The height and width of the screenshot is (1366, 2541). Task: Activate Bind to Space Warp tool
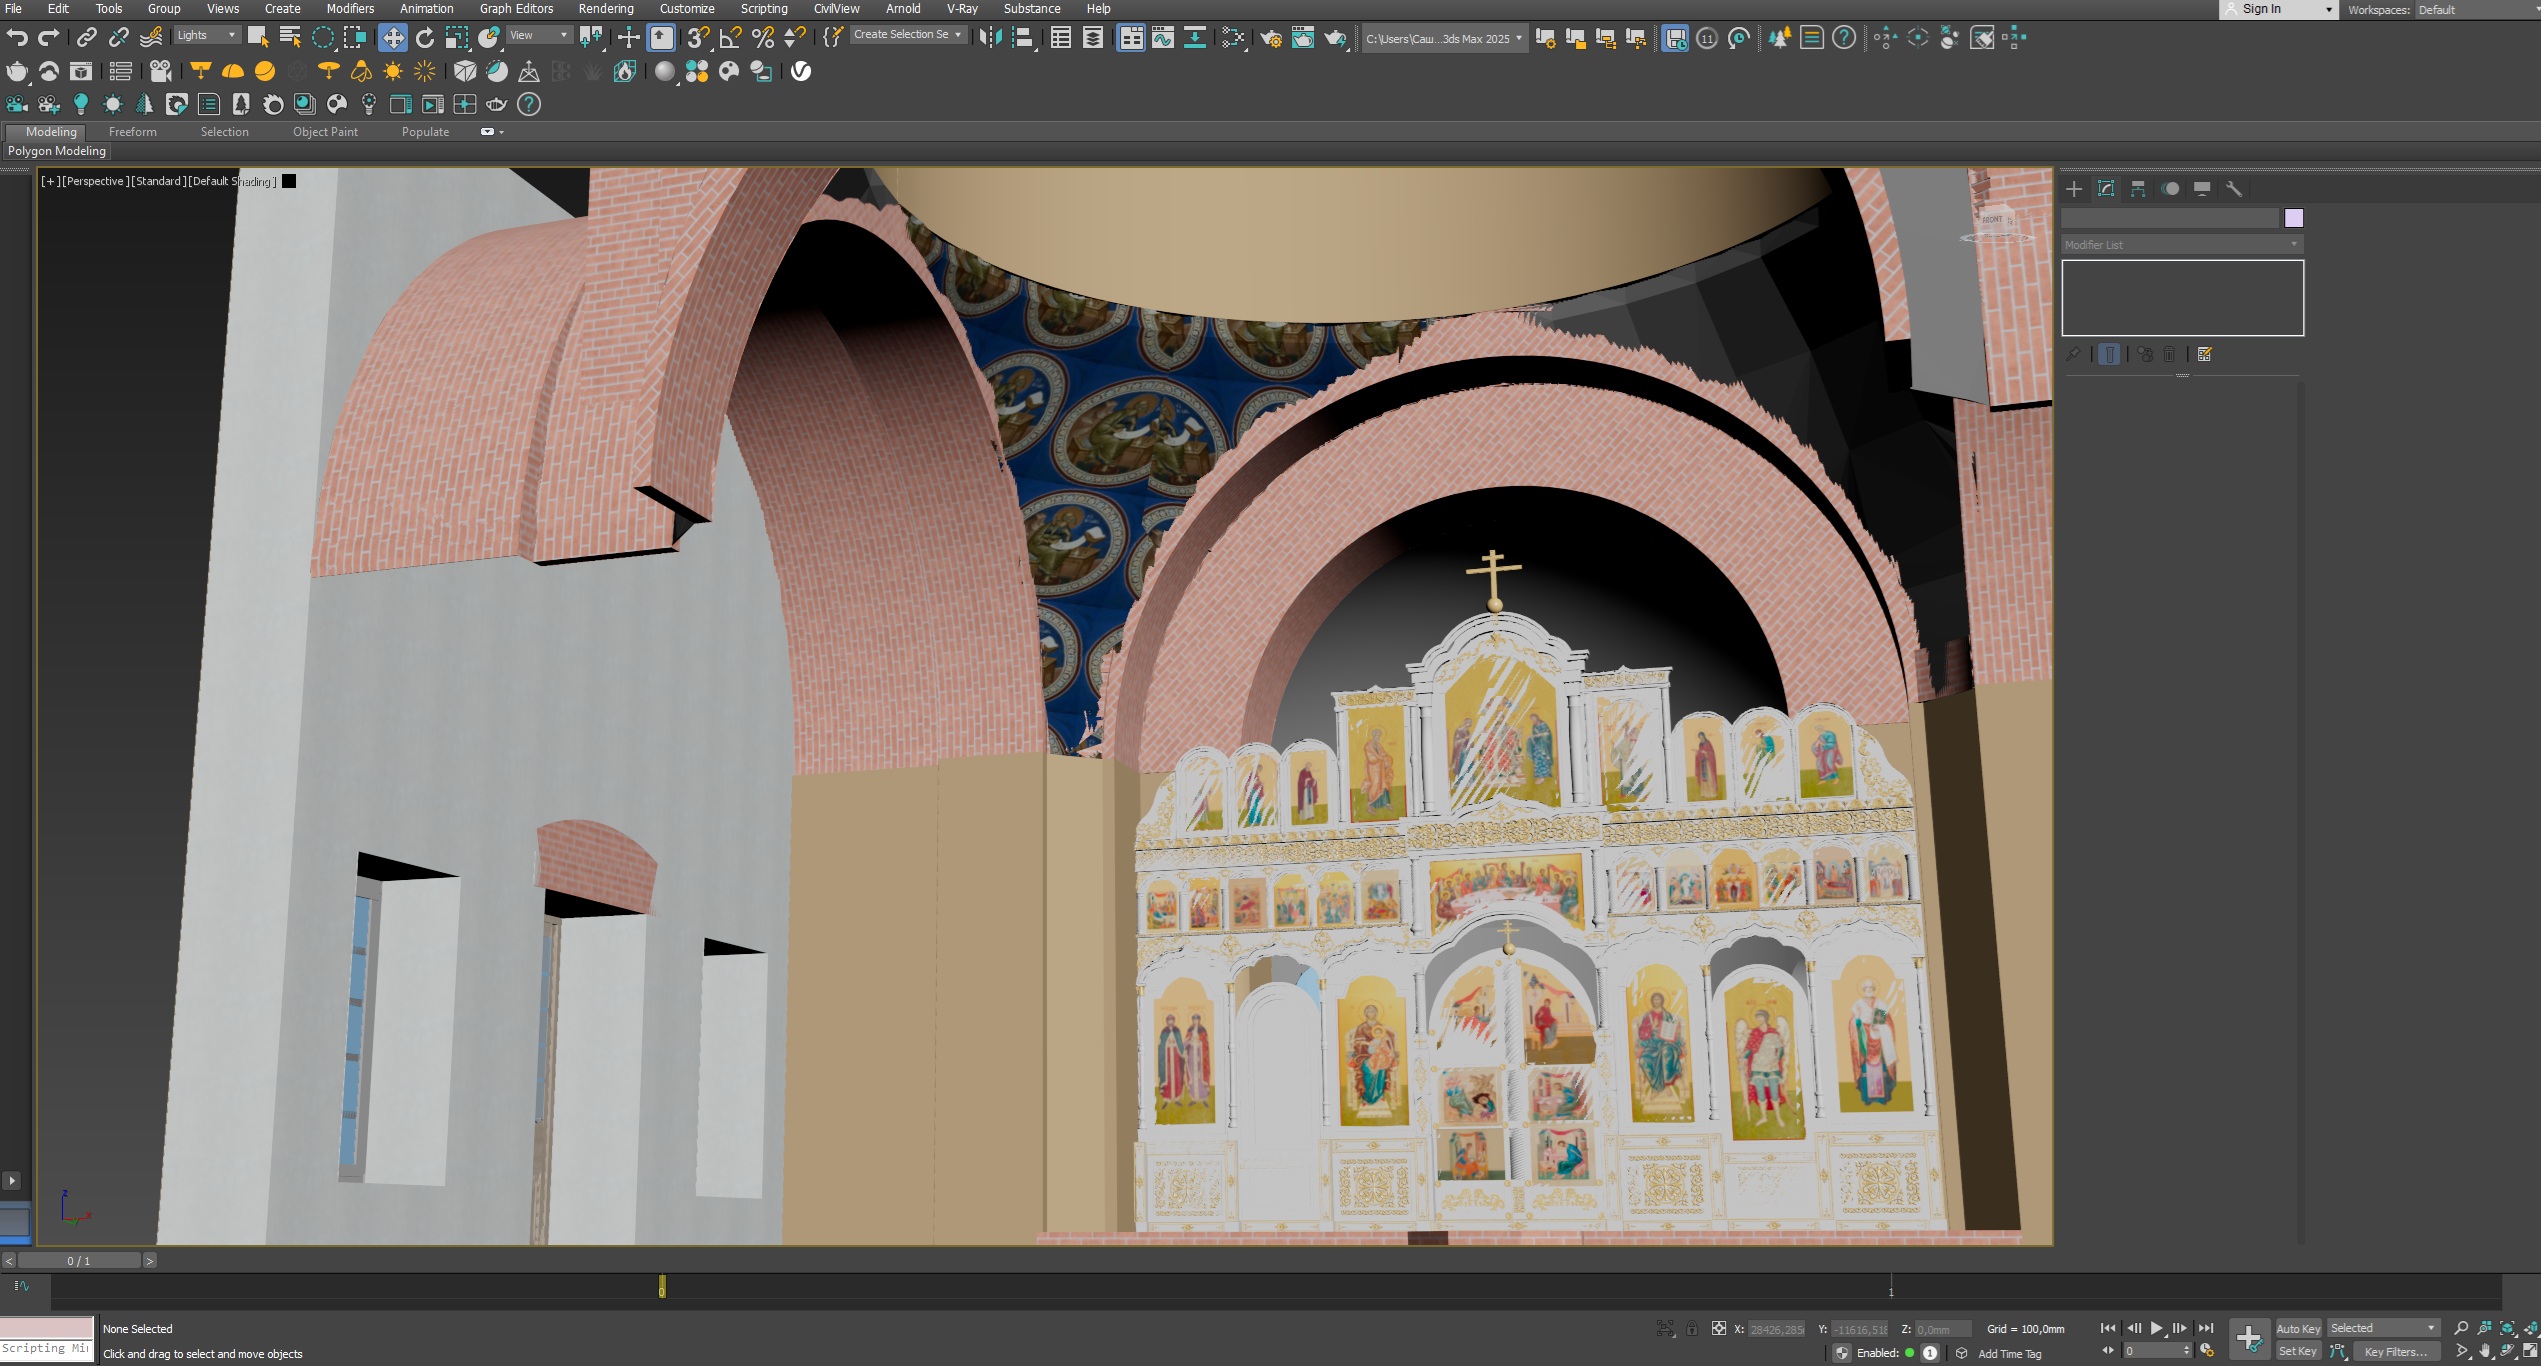coord(151,38)
